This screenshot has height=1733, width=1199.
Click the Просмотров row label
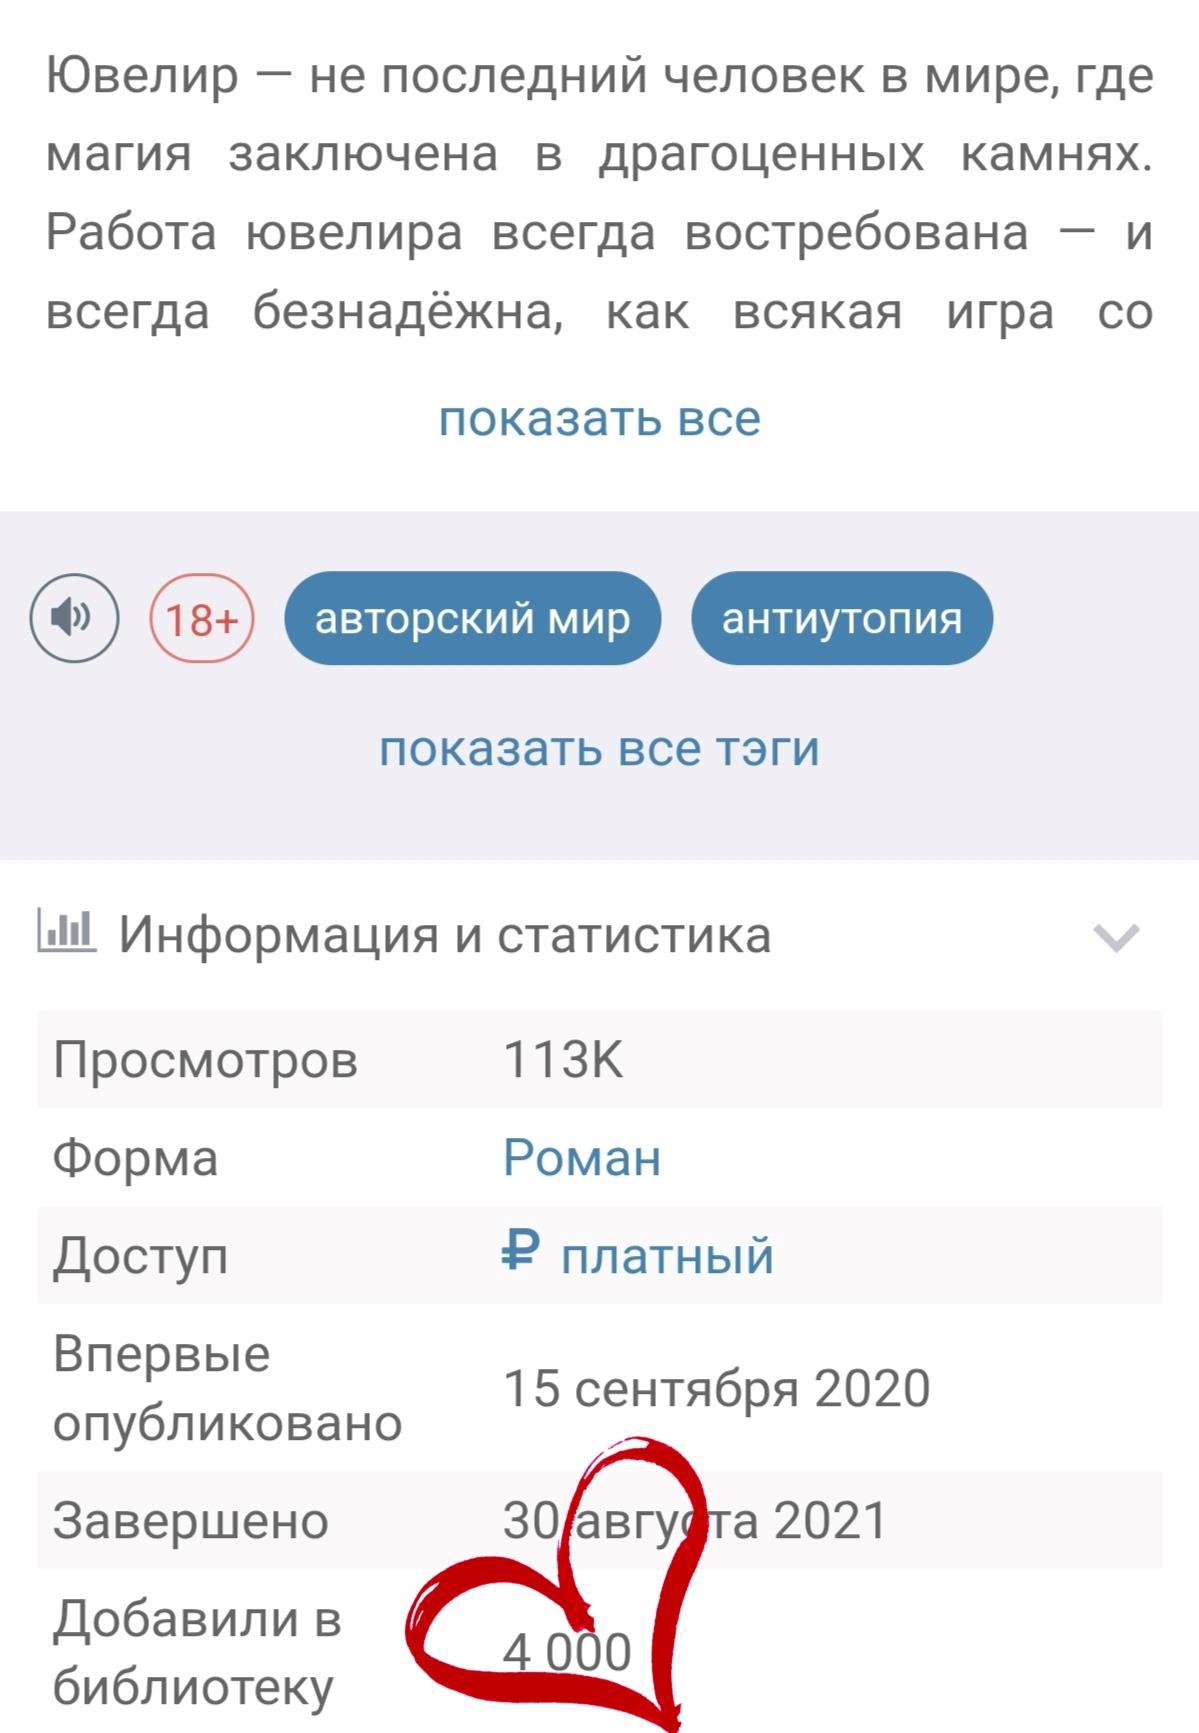coord(205,1059)
